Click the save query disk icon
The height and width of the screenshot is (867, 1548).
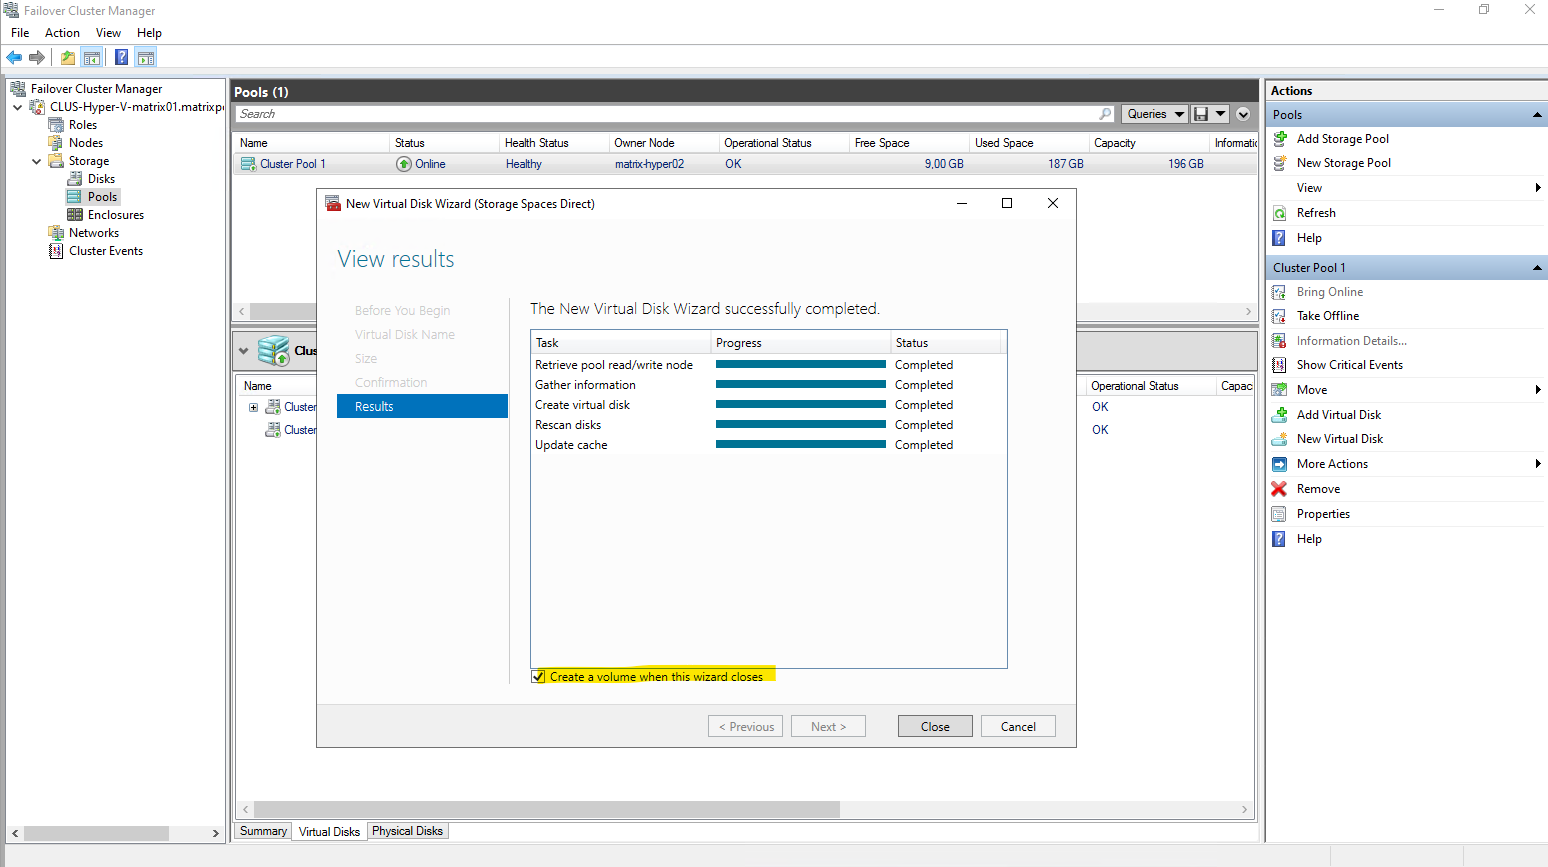tap(1201, 114)
